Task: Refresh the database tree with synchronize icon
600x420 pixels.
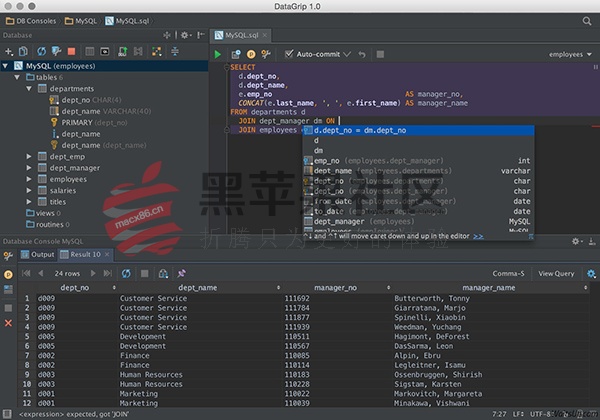Action: pos(41,51)
